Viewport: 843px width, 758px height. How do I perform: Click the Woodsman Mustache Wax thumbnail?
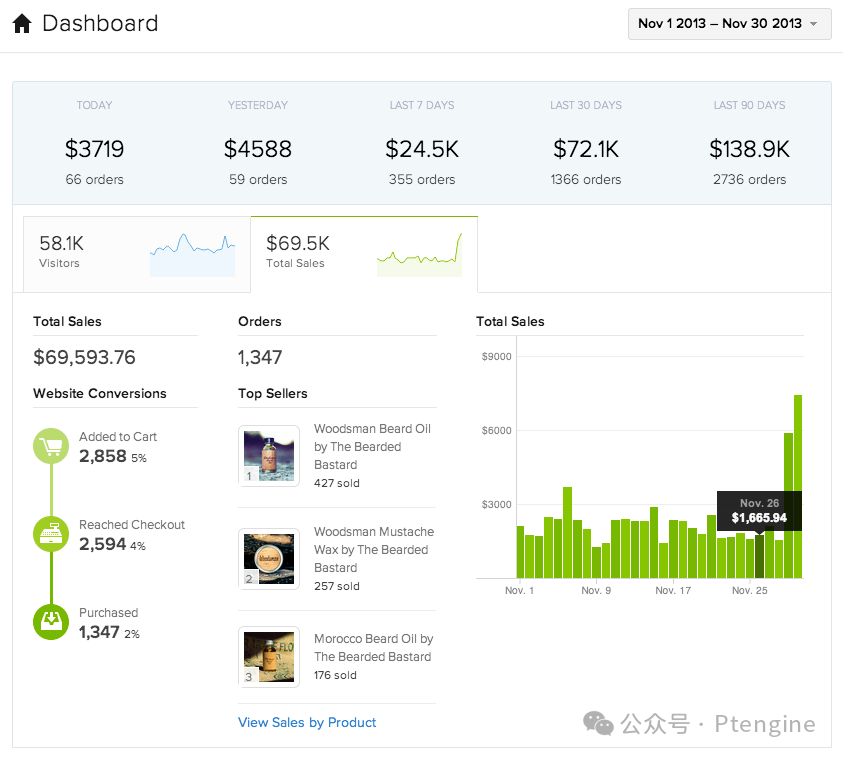[269, 558]
